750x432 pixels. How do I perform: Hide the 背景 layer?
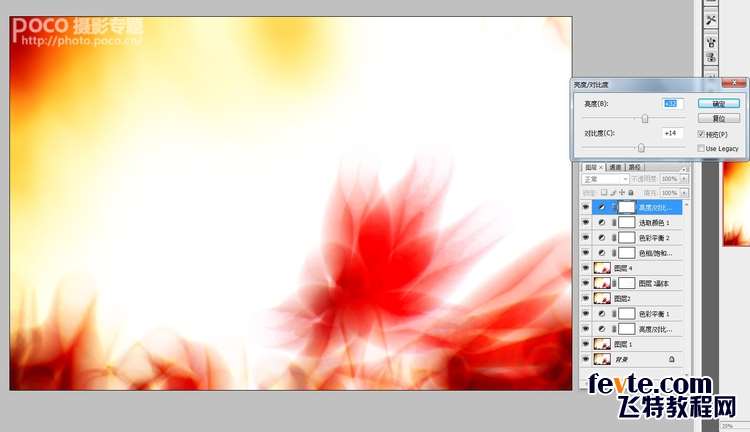tap(585, 359)
